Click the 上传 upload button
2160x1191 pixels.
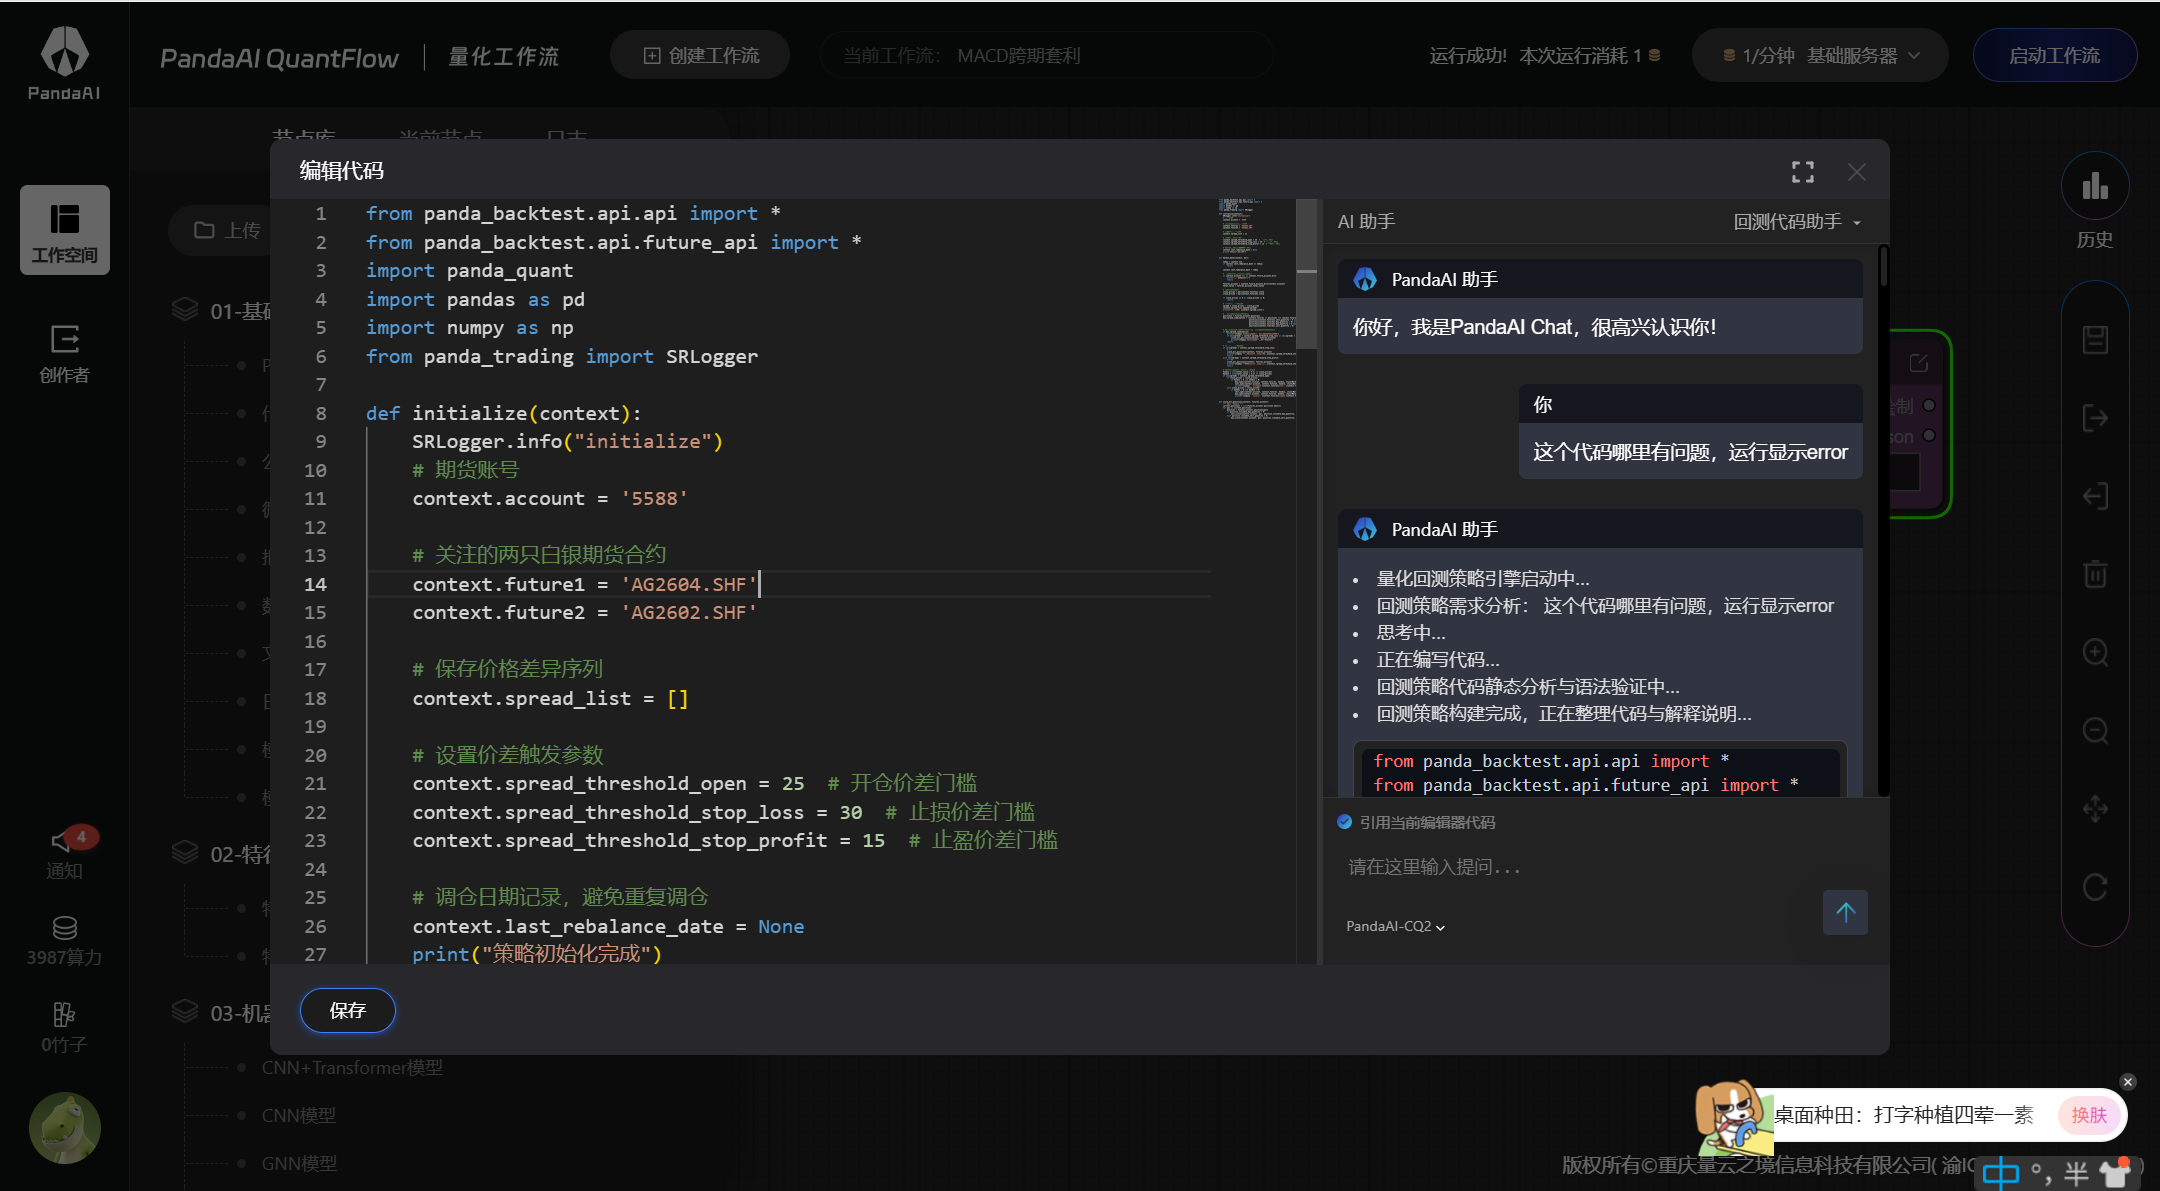228,231
